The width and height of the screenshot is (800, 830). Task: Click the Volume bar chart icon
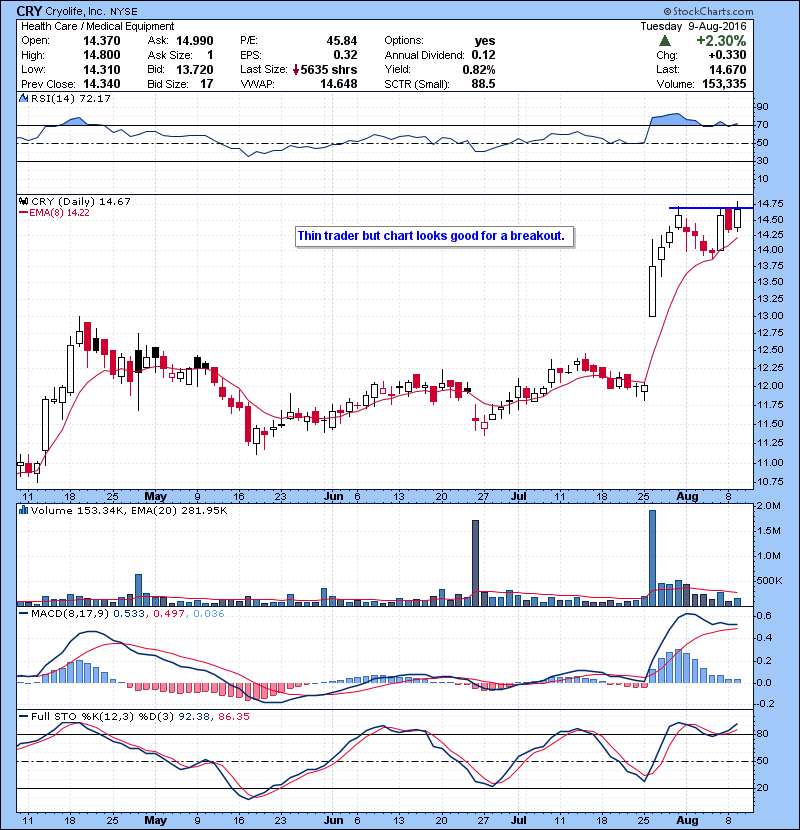click(x=23, y=510)
